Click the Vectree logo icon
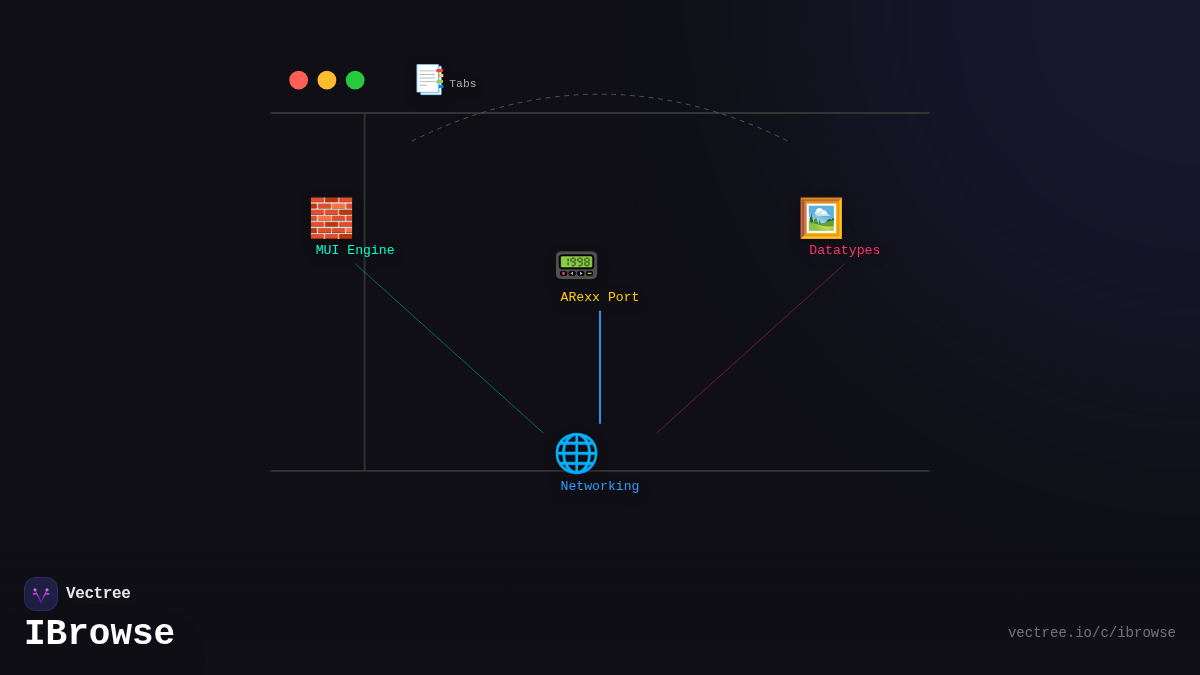1200x675 pixels. coord(41,594)
